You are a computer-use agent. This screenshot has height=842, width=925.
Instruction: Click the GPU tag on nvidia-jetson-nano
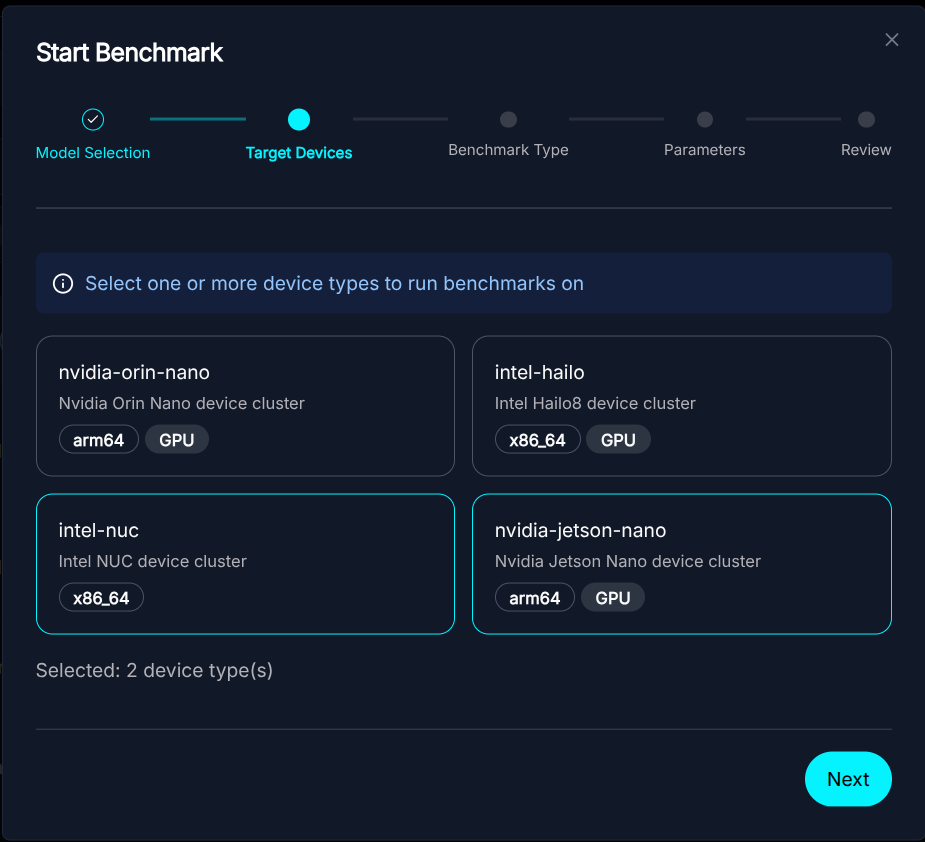point(613,598)
